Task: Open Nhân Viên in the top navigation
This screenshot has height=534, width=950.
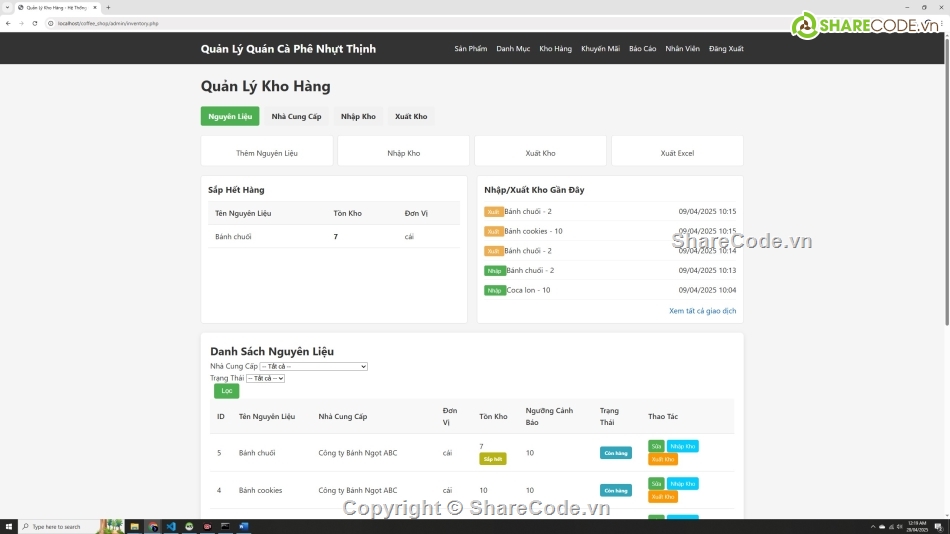Action: 682,48
